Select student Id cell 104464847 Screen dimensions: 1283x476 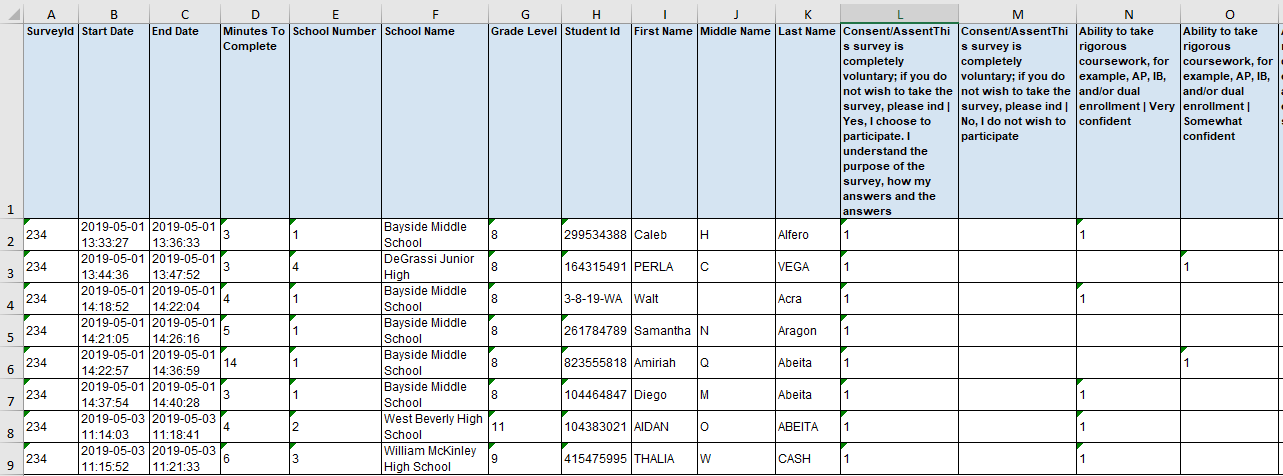596,395
